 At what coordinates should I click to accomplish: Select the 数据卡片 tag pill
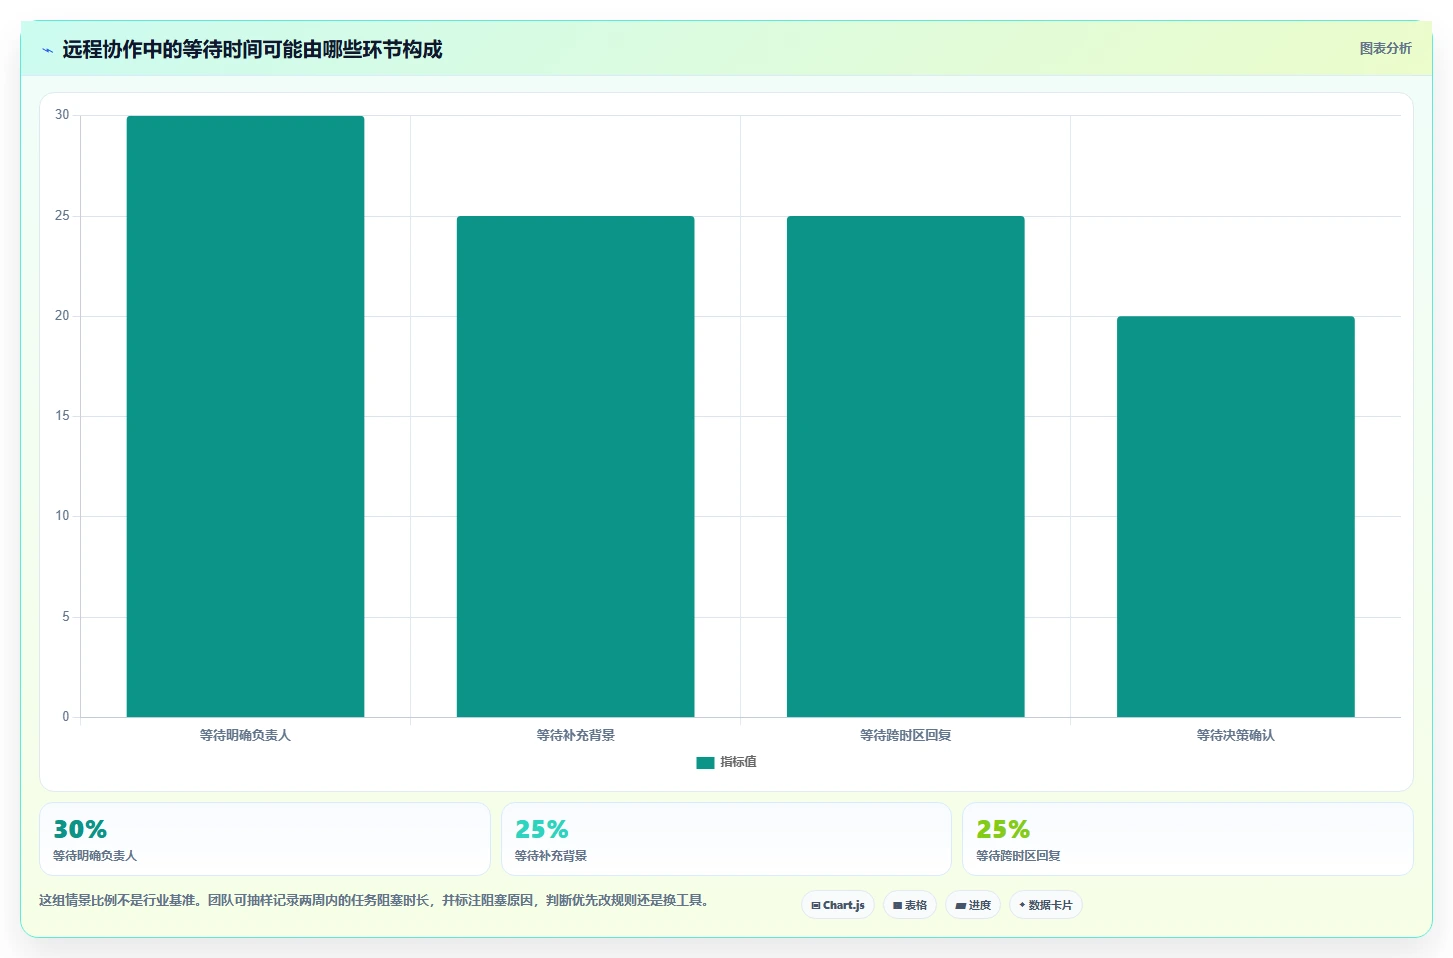pyautogui.click(x=1046, y=905)
